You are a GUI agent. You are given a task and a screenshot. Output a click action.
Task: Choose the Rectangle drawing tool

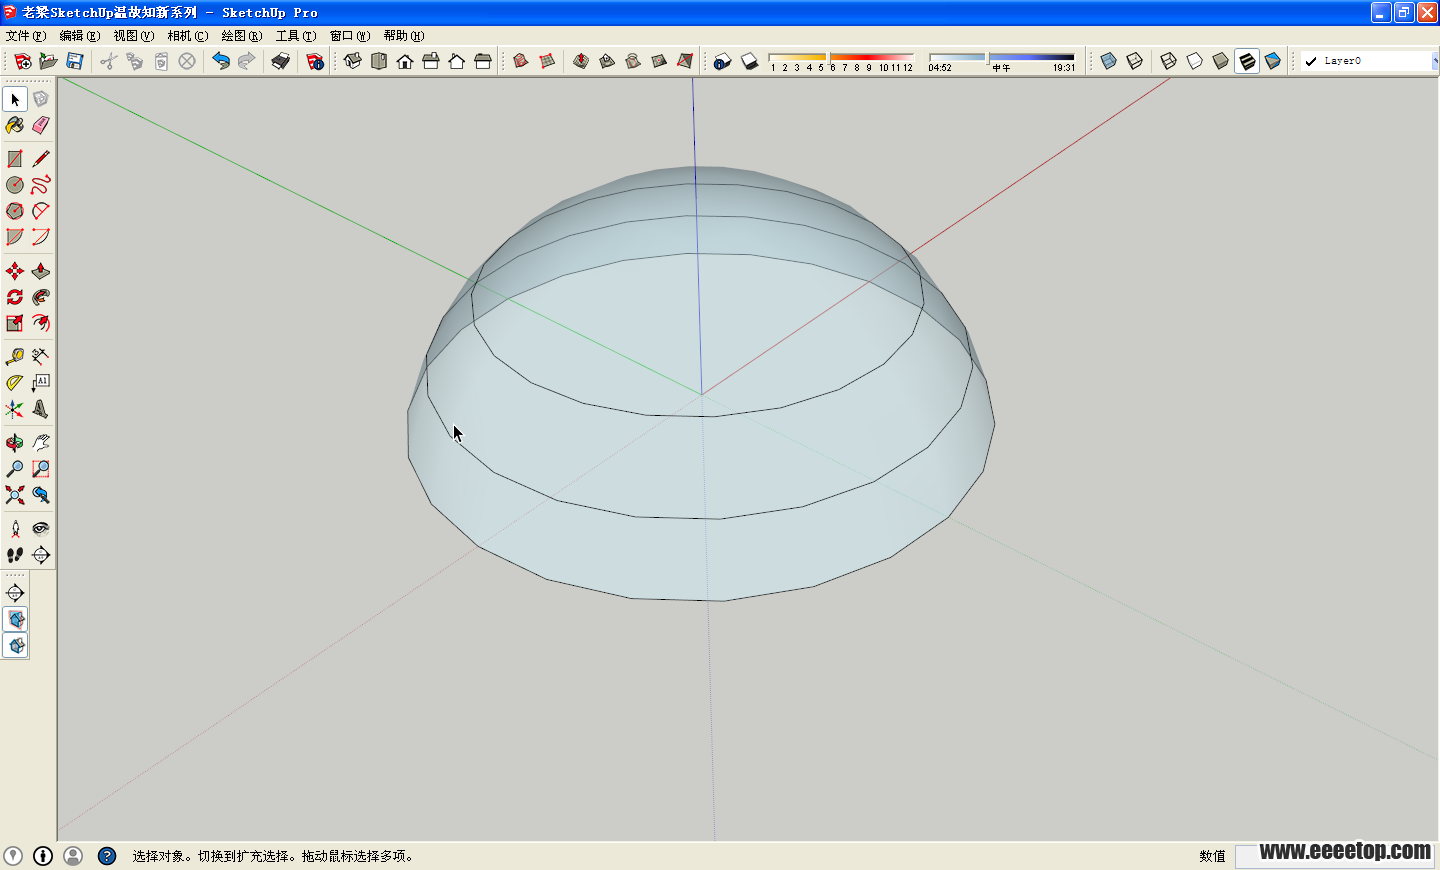(x=15, y=159)
